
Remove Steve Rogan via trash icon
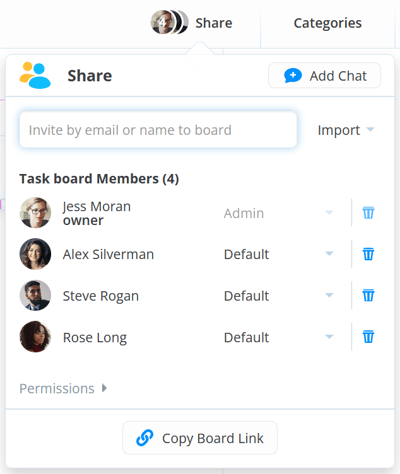pyautogui.click(x=368, y=295)
